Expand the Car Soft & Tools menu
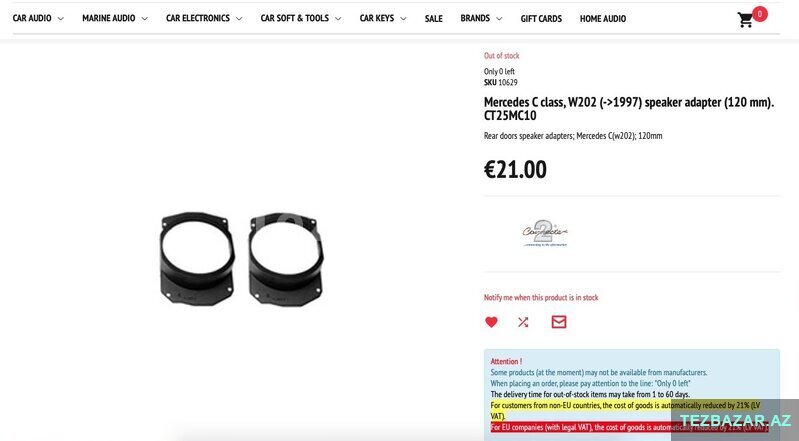The width and height of the screenshot is (799, 441). click(x=301, y=18)
